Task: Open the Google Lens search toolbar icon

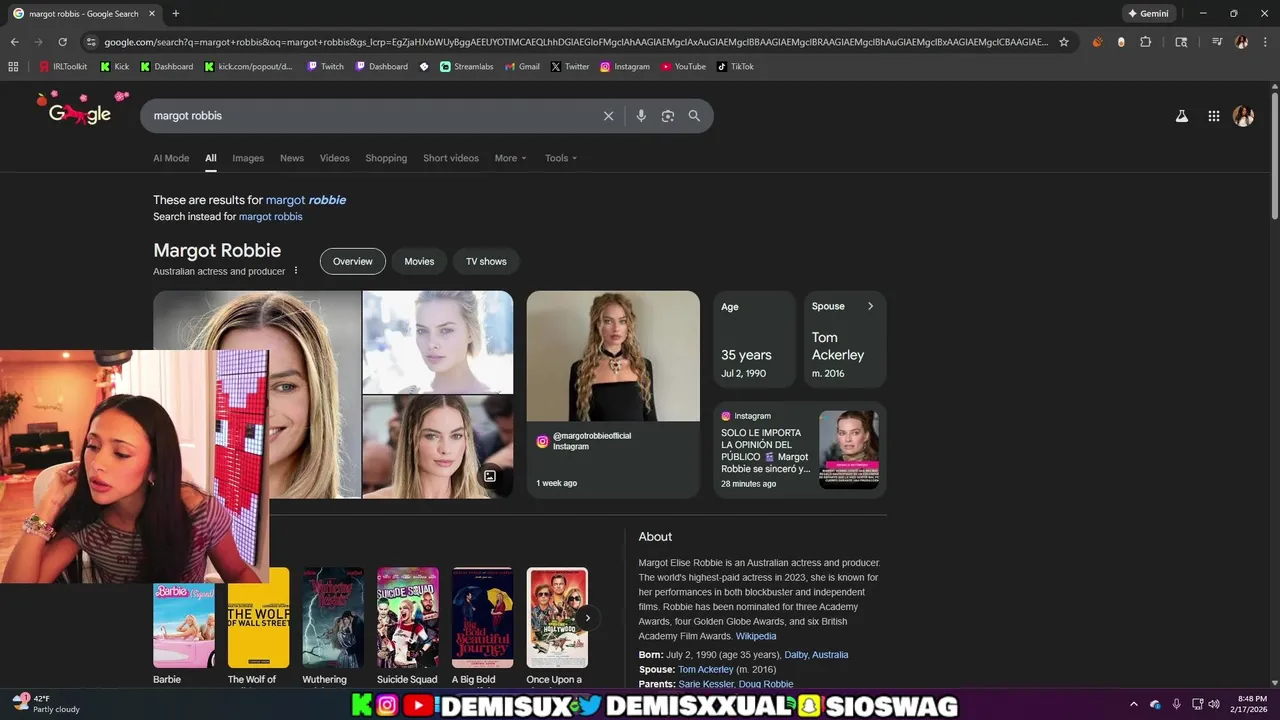Action: point(1181,42)
